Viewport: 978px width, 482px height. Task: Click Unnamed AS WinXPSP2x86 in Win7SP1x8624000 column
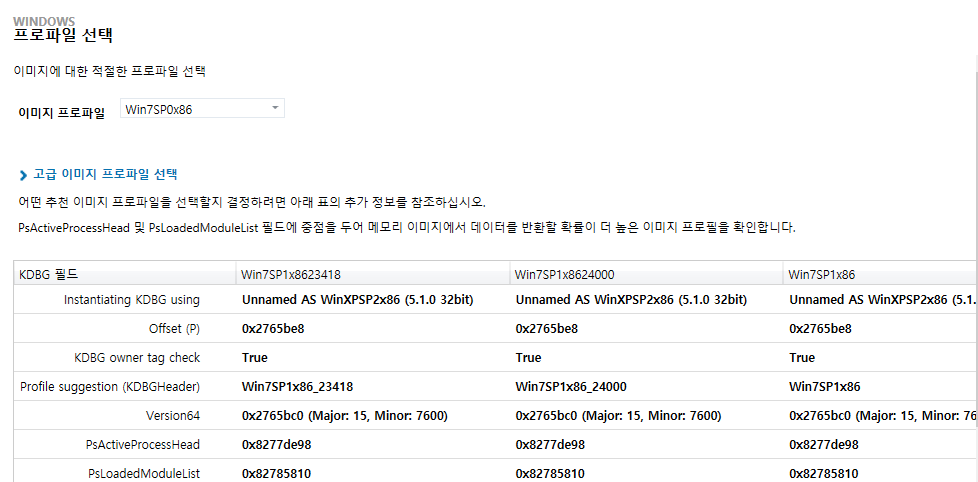click(x=632, y=300)
